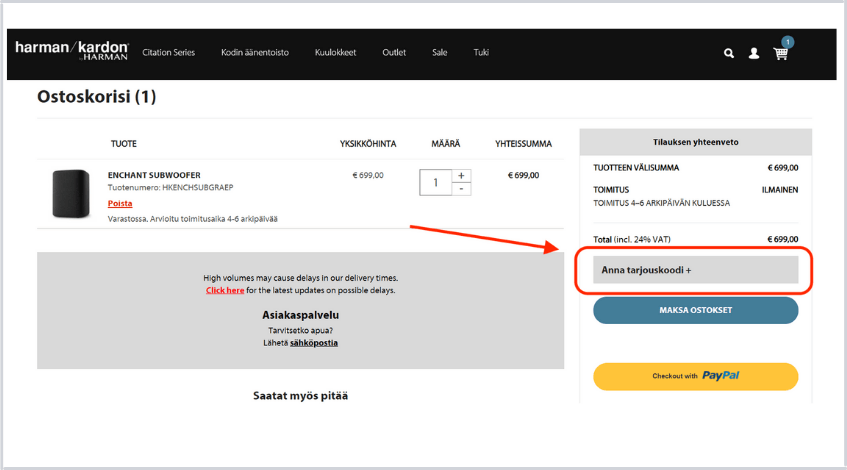This screenshot has width=847, height=470.
Task: Follow the Click here delays link
Action: pos(225,290)
